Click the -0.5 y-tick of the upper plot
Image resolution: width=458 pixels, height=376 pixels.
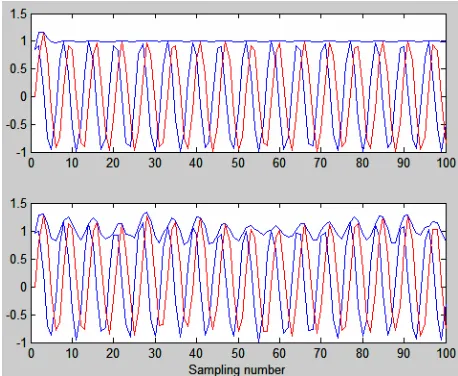16,125
